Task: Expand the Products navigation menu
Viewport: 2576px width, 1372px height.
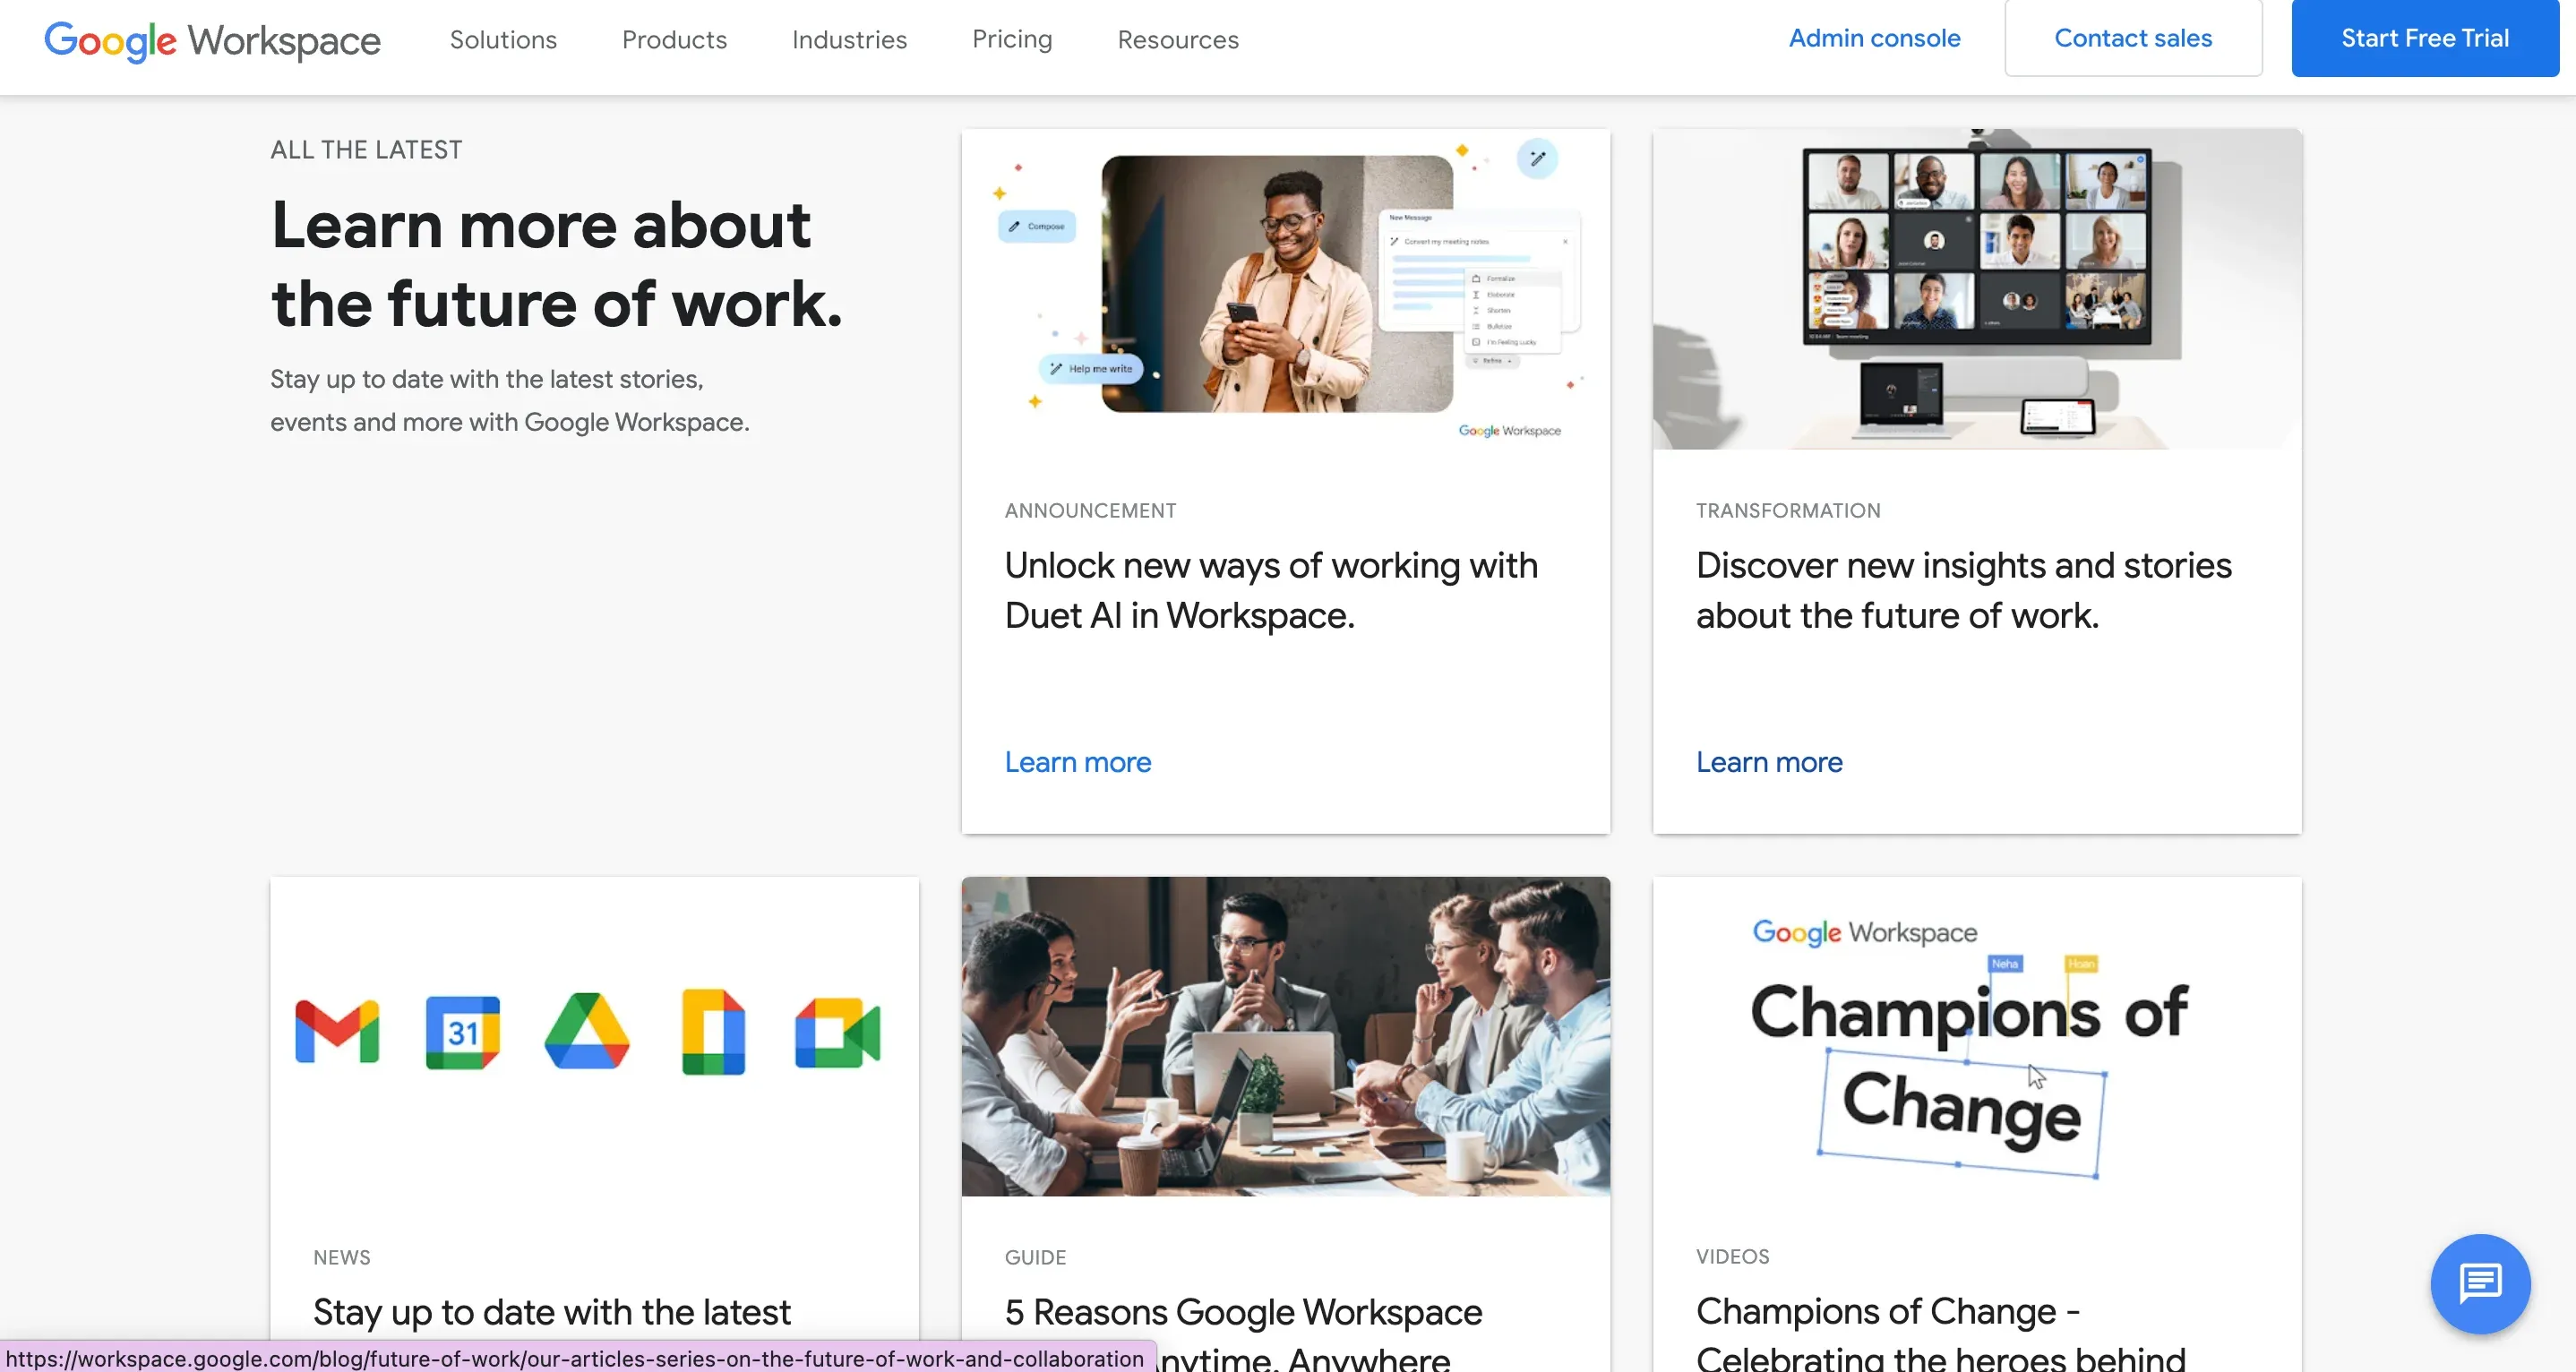Action: [674, 38]
